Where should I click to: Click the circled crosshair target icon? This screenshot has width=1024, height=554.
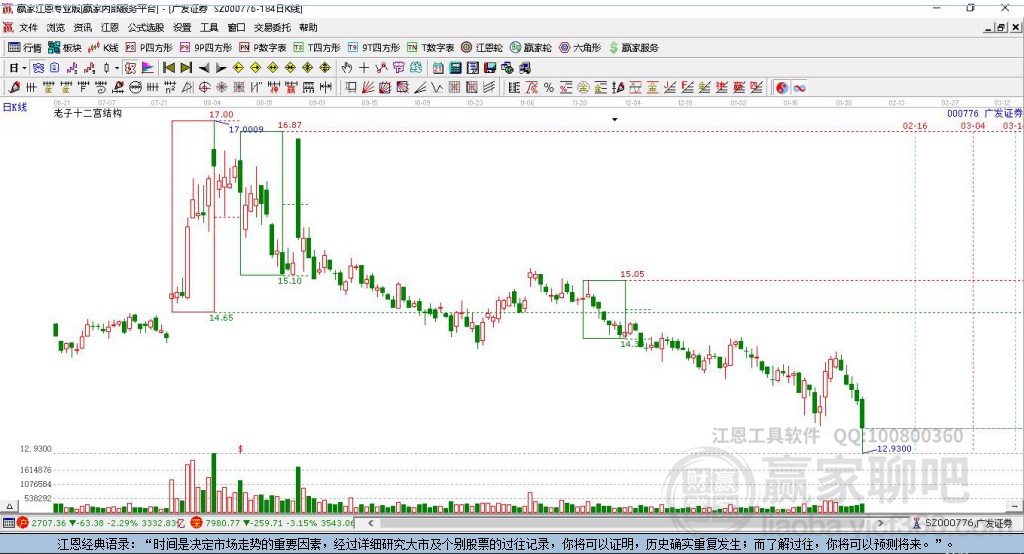click(204, 88)
